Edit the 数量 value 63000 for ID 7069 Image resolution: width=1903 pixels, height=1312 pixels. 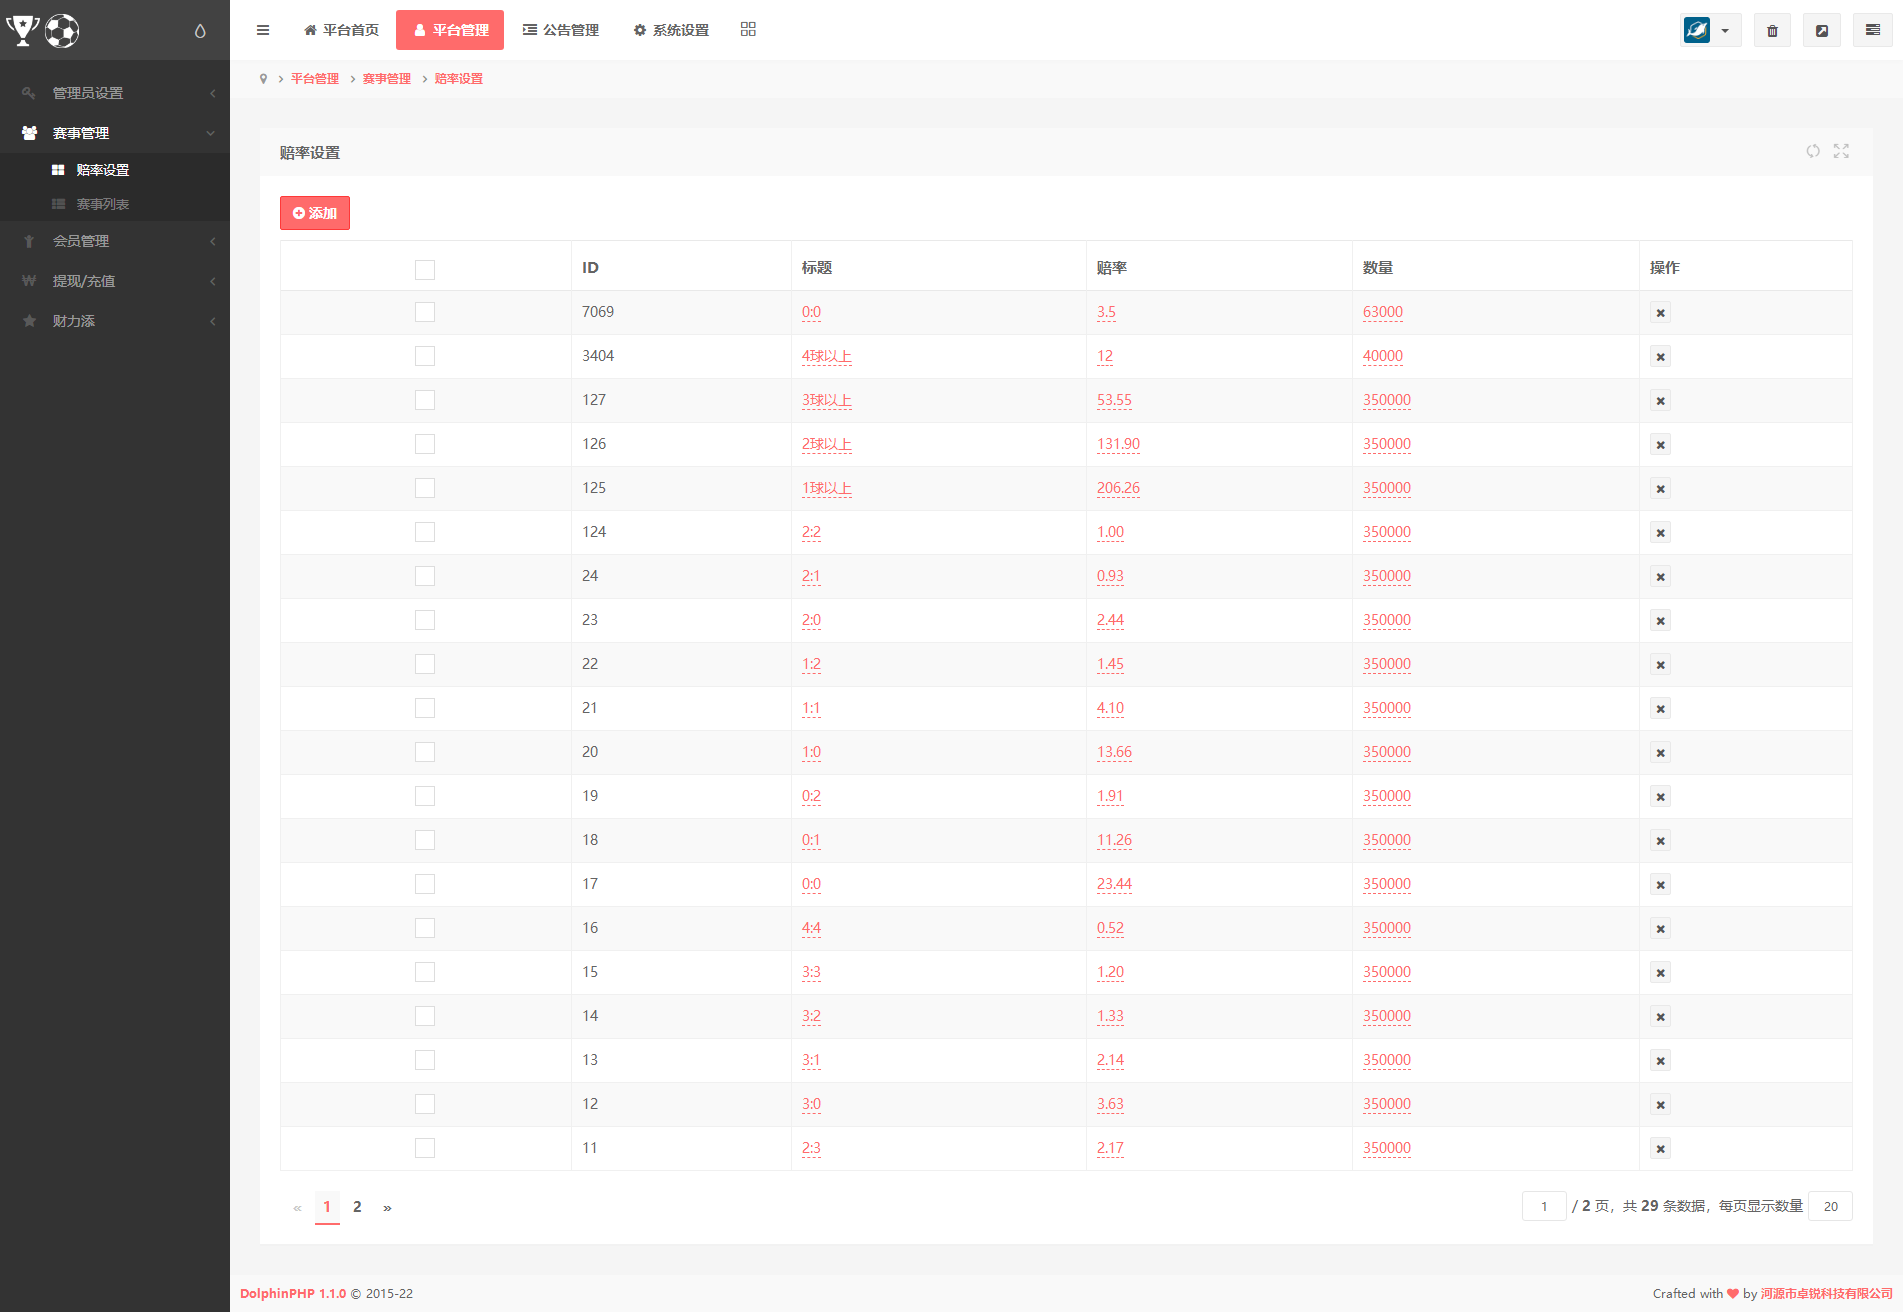coord(1383,312)
